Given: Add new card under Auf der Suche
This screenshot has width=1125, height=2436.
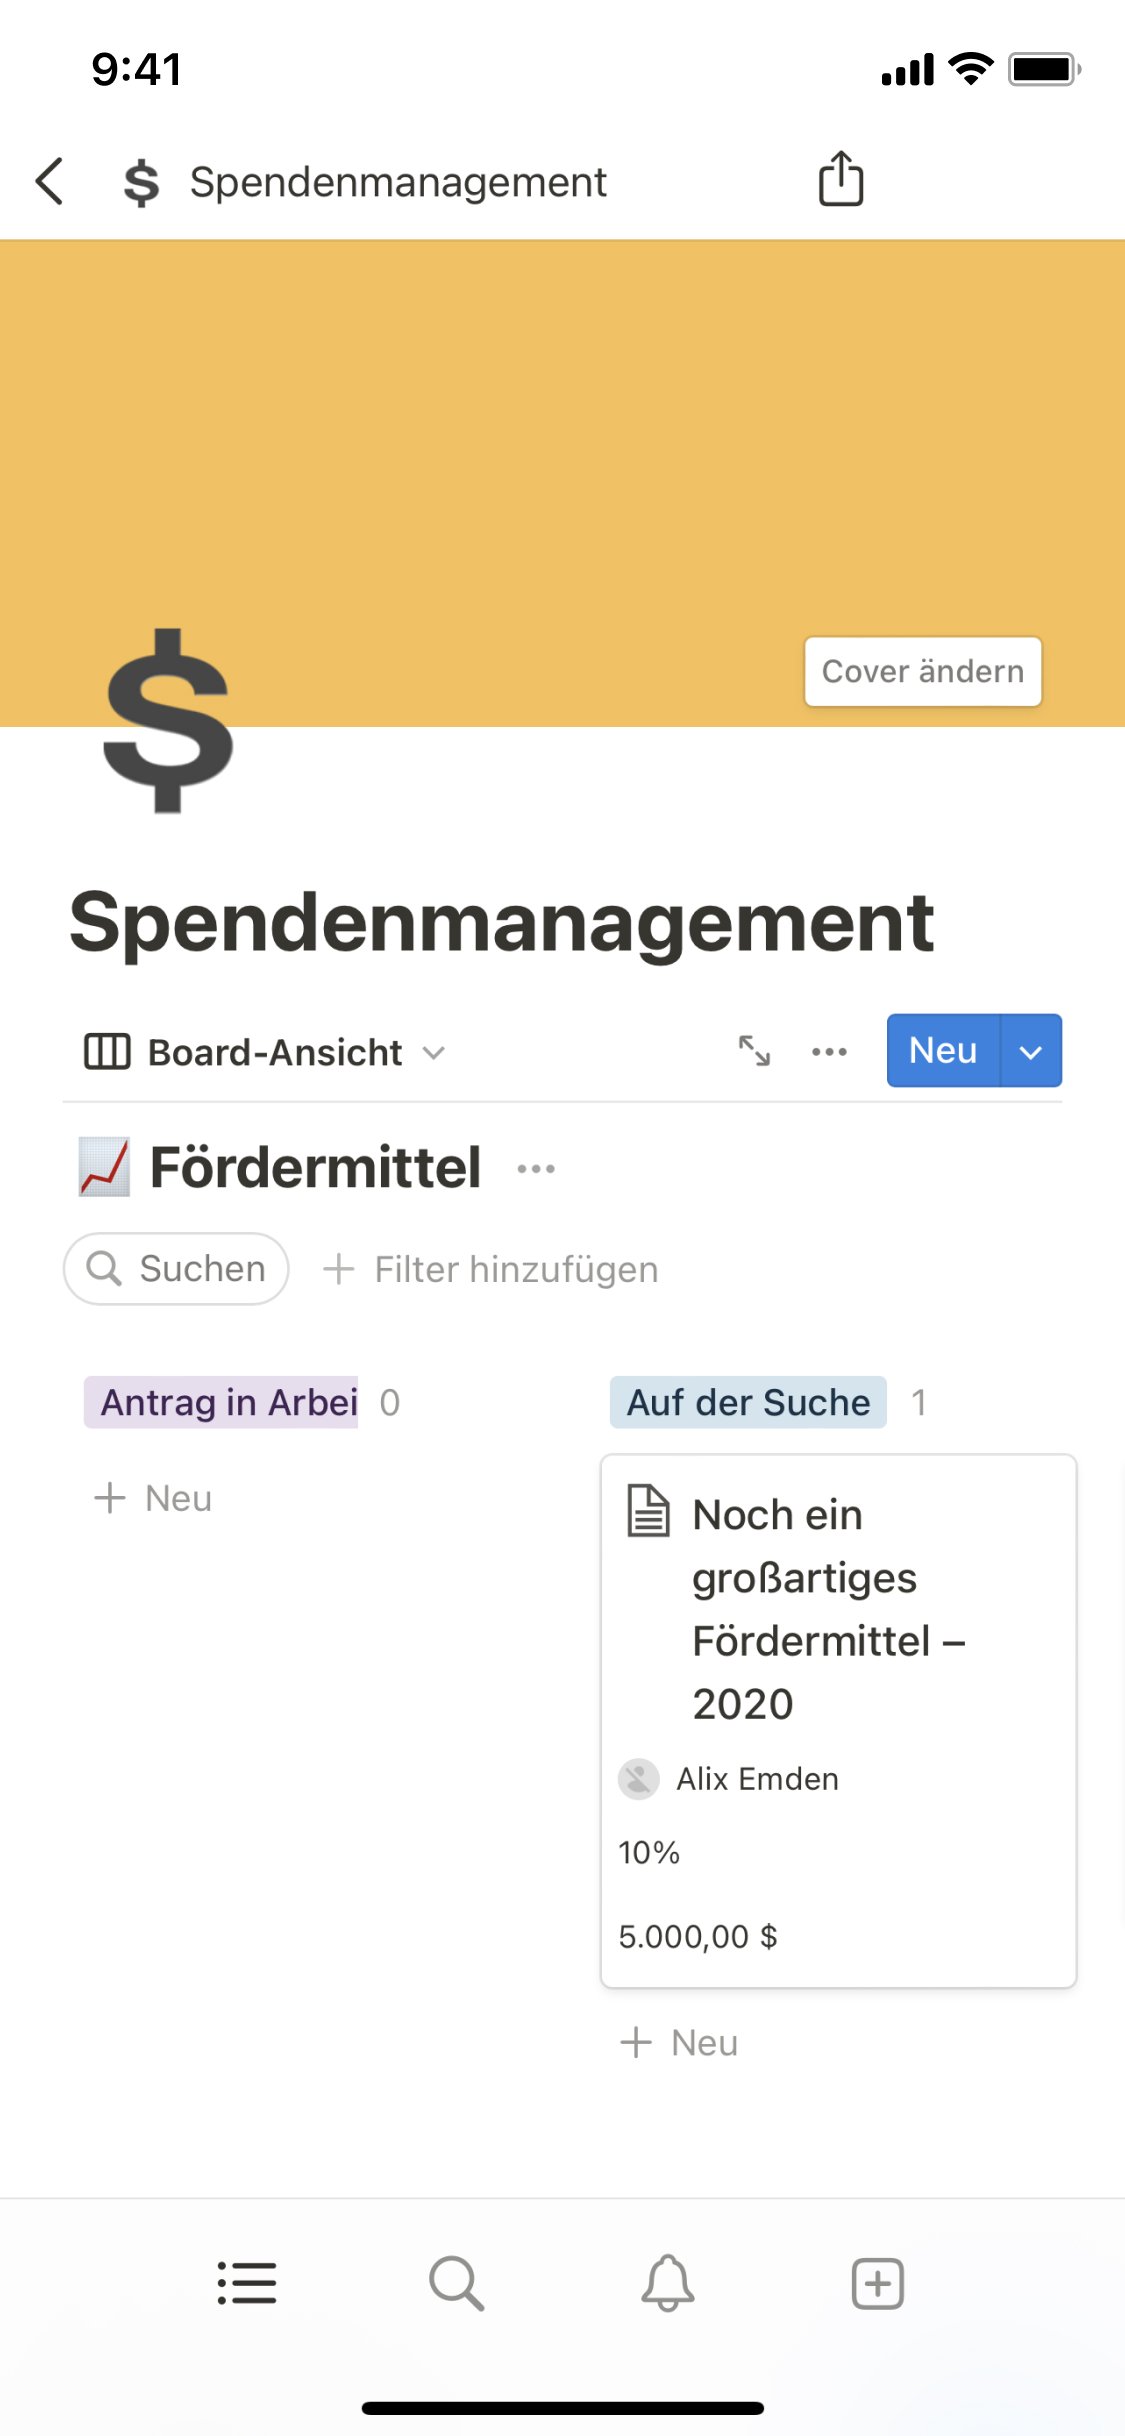Looking at the screenshot, I should click(x=680, y=2042).
